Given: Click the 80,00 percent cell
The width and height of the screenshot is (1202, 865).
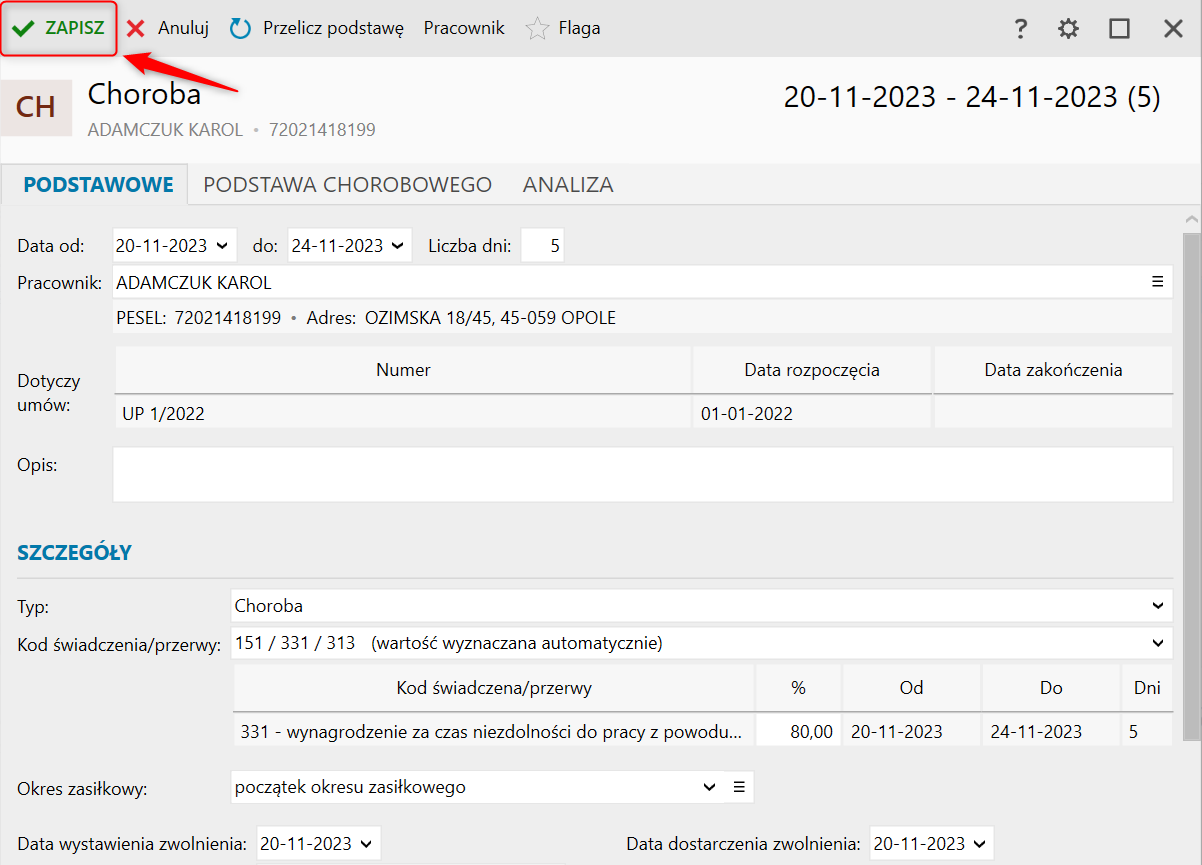Looking at the screenshot, I should [798, 731].
